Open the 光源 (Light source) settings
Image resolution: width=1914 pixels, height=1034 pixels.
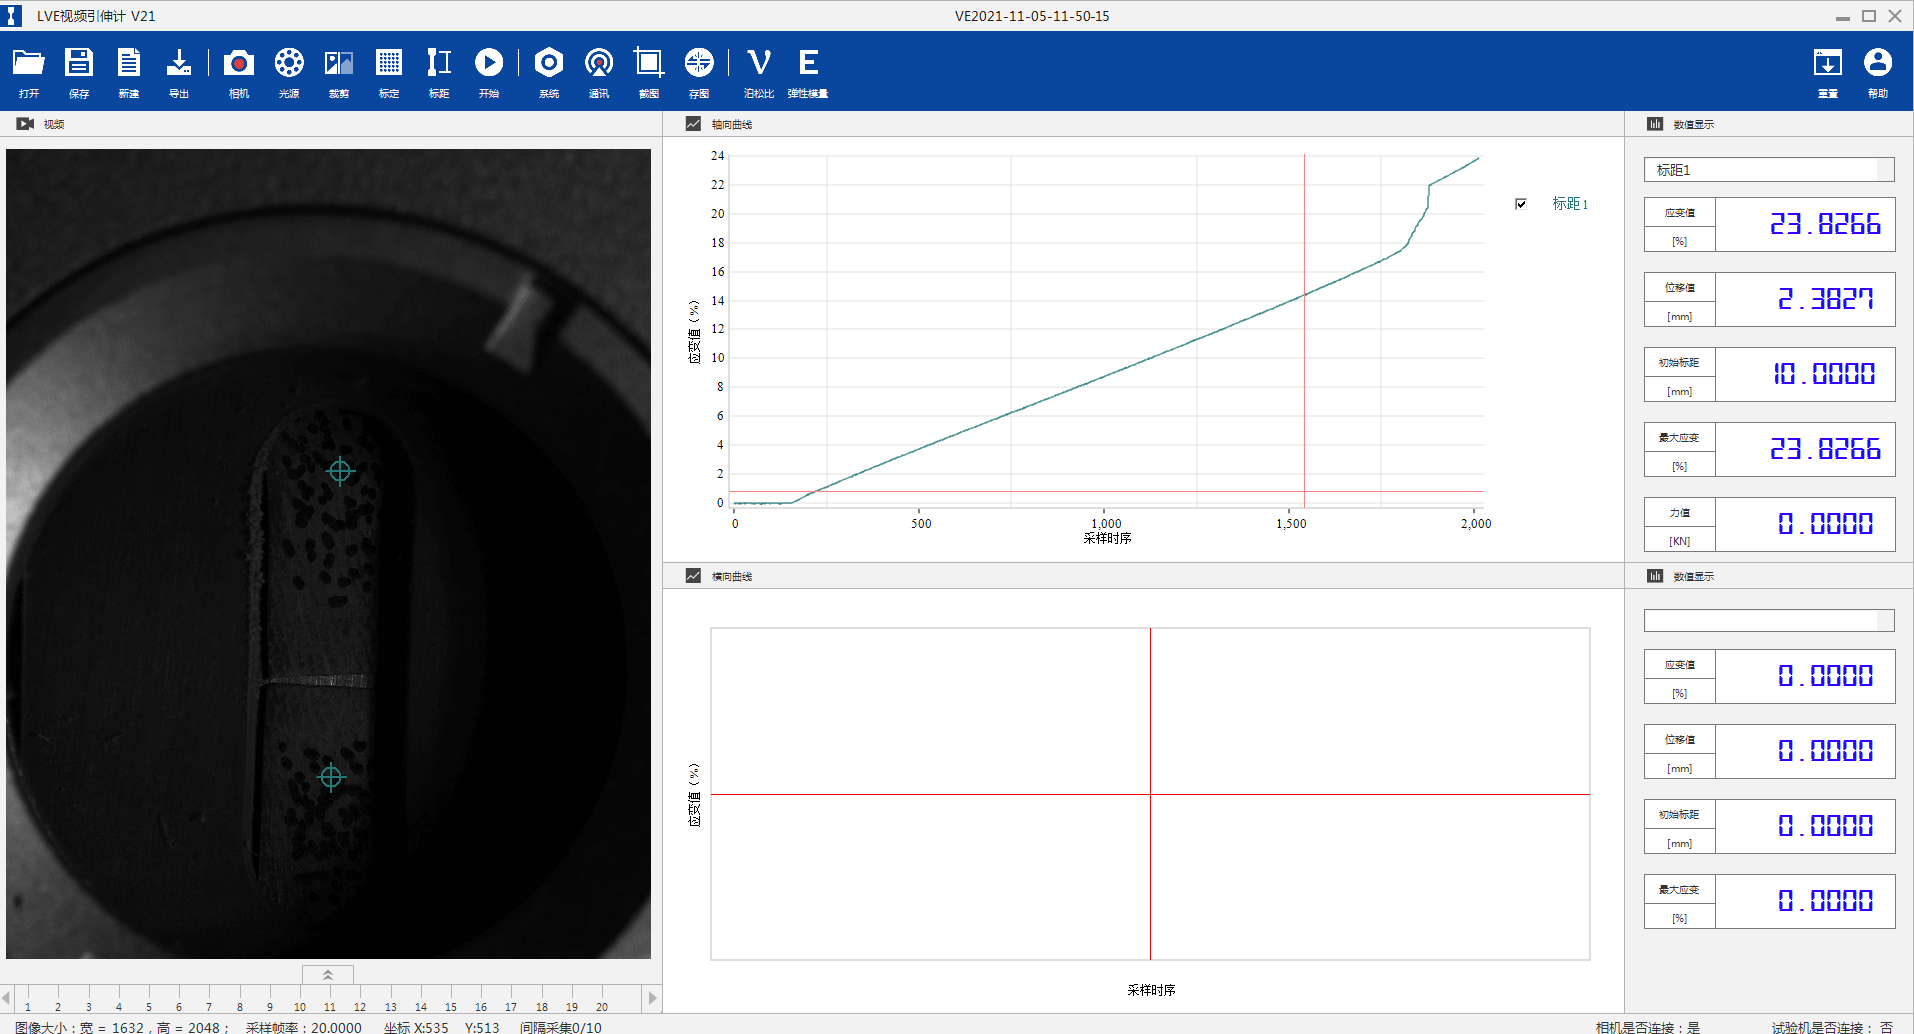click(289, 64)
